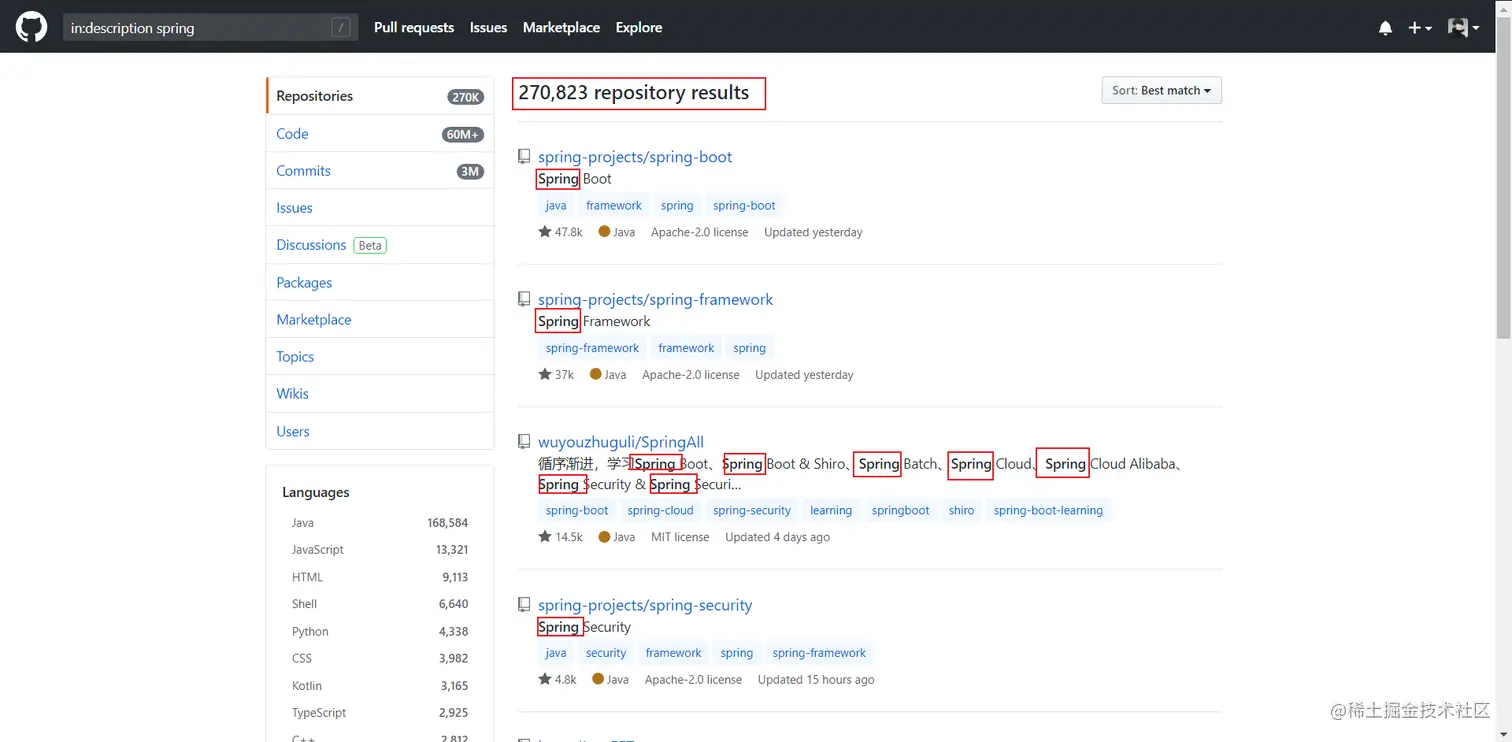Filter results by Python language
This screenshot has width=1512, height=742.
(380, 632)
